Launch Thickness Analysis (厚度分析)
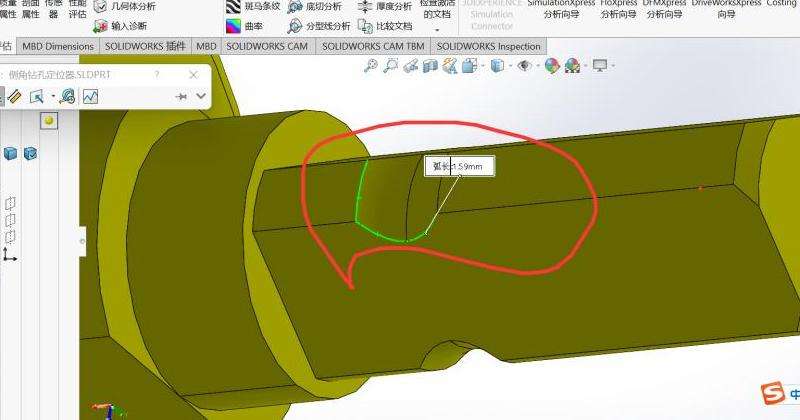 point(385,6)
